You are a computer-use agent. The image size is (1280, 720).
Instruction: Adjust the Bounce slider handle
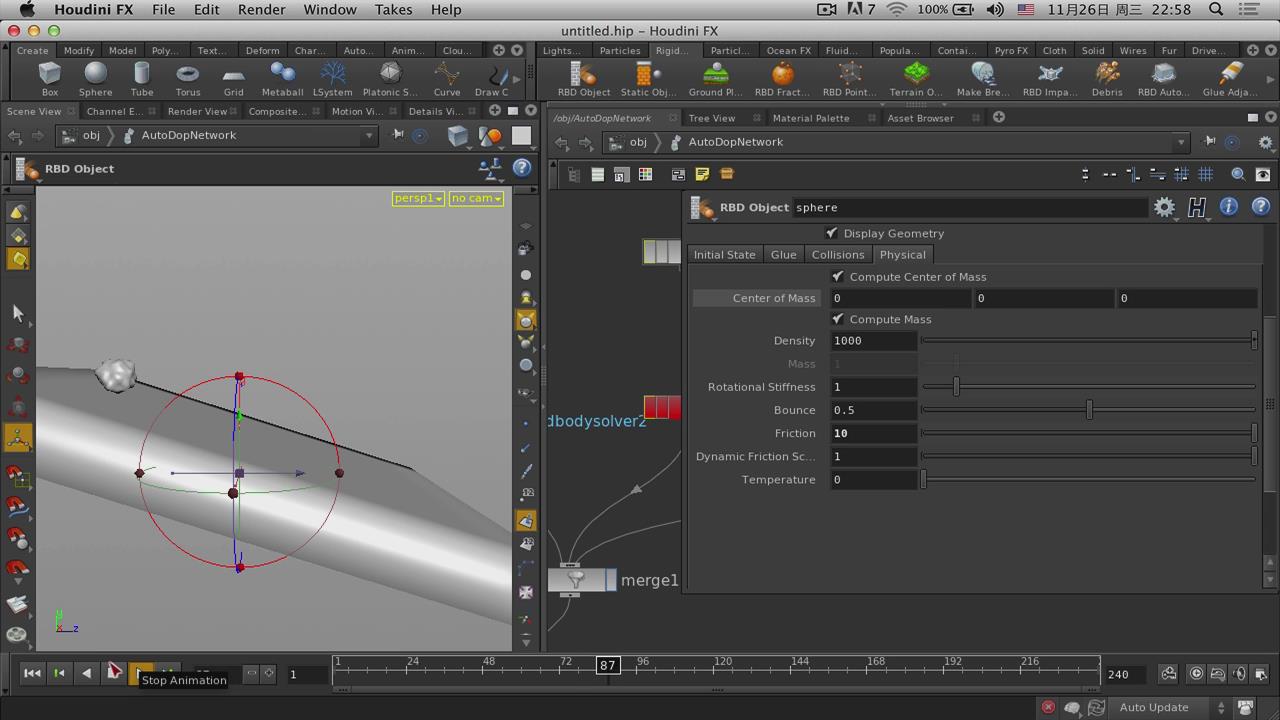tap(1089, 410)
